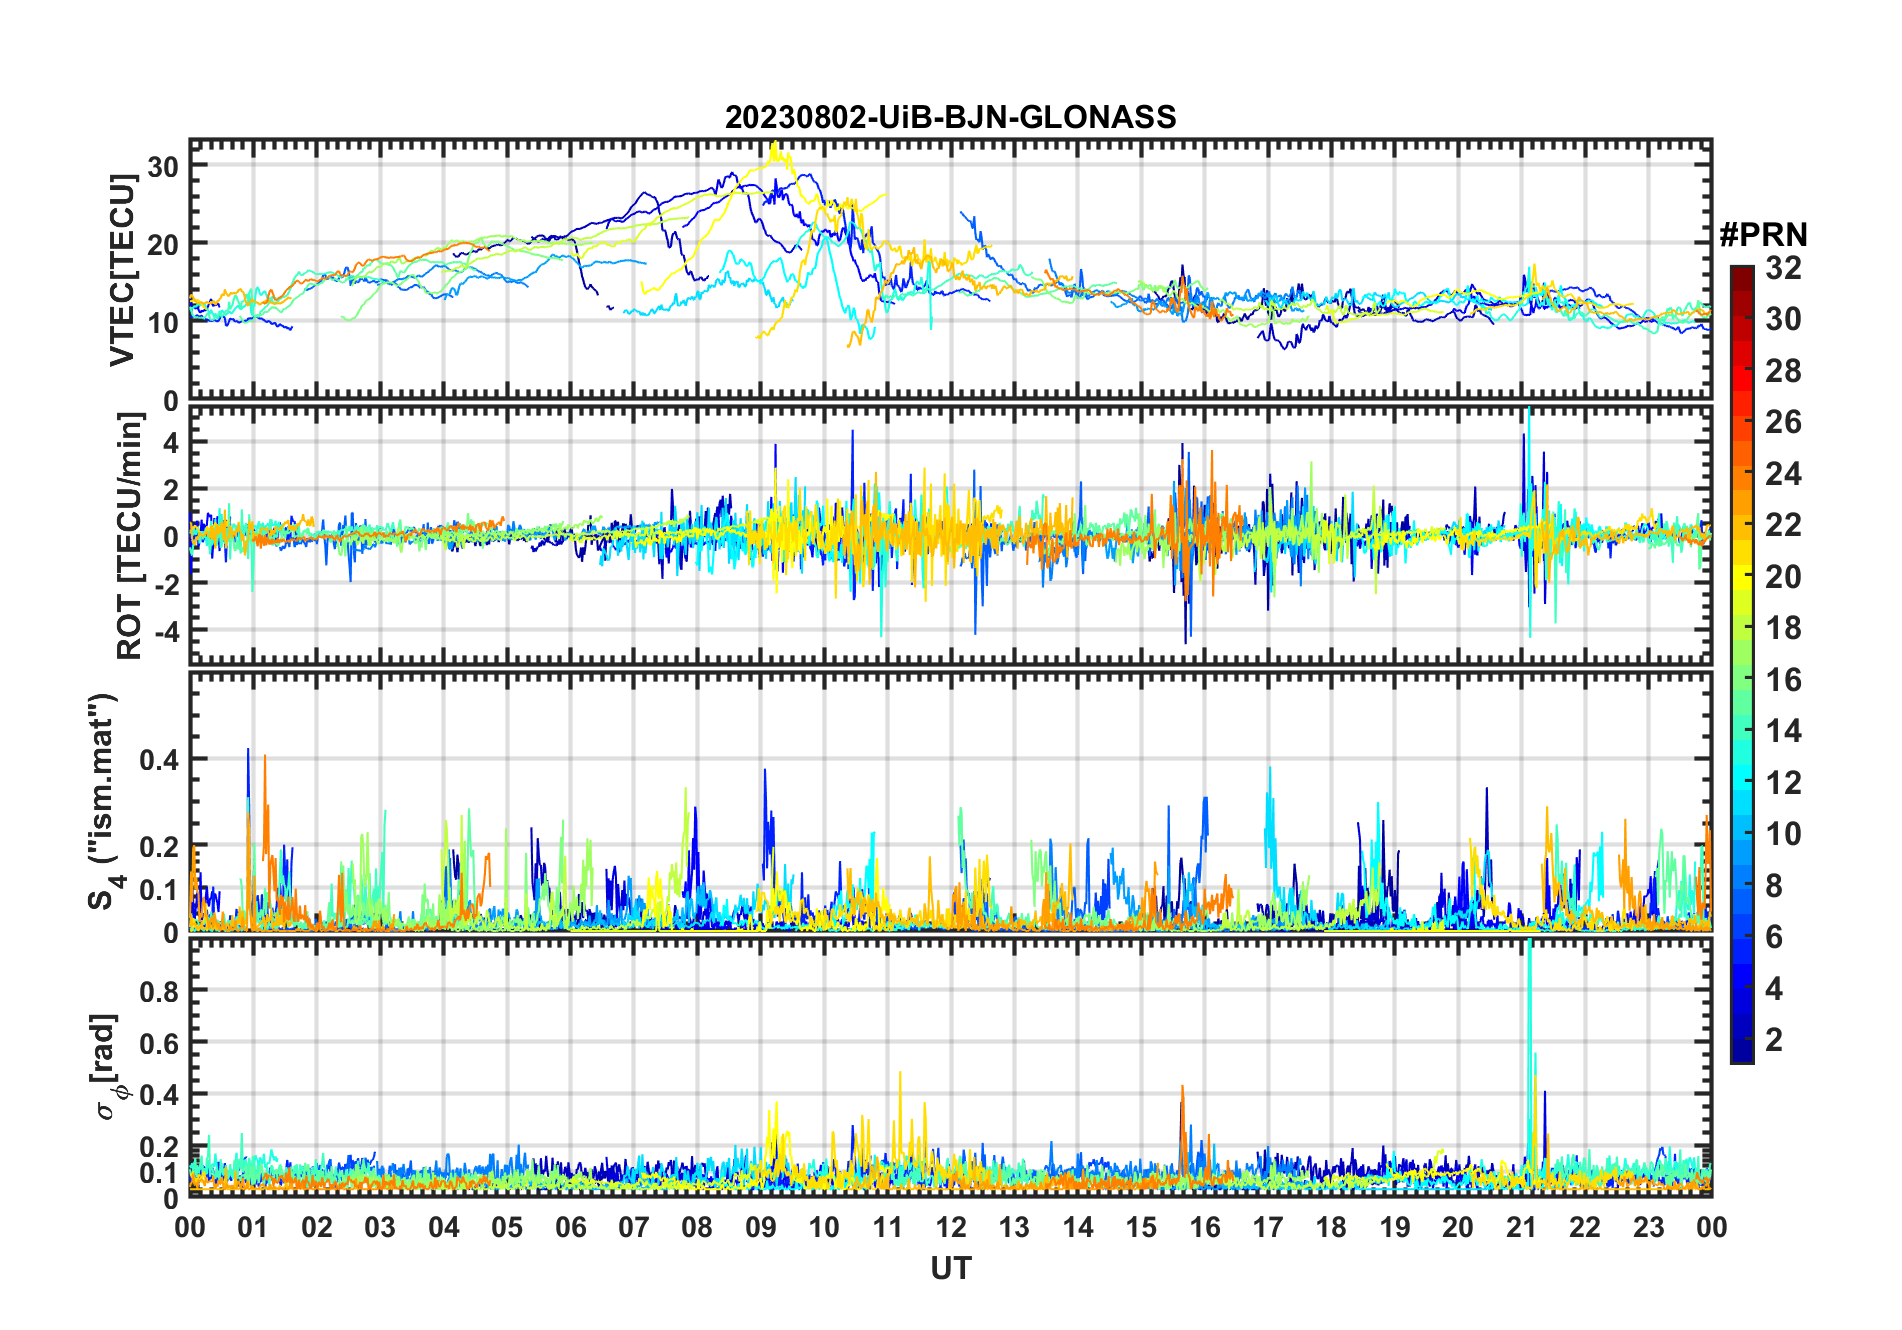Image resolution: width=1902 pixels, height=1330 pixels.
Task: Pick the colorbar tick label 32
Action: [1783, 268]
